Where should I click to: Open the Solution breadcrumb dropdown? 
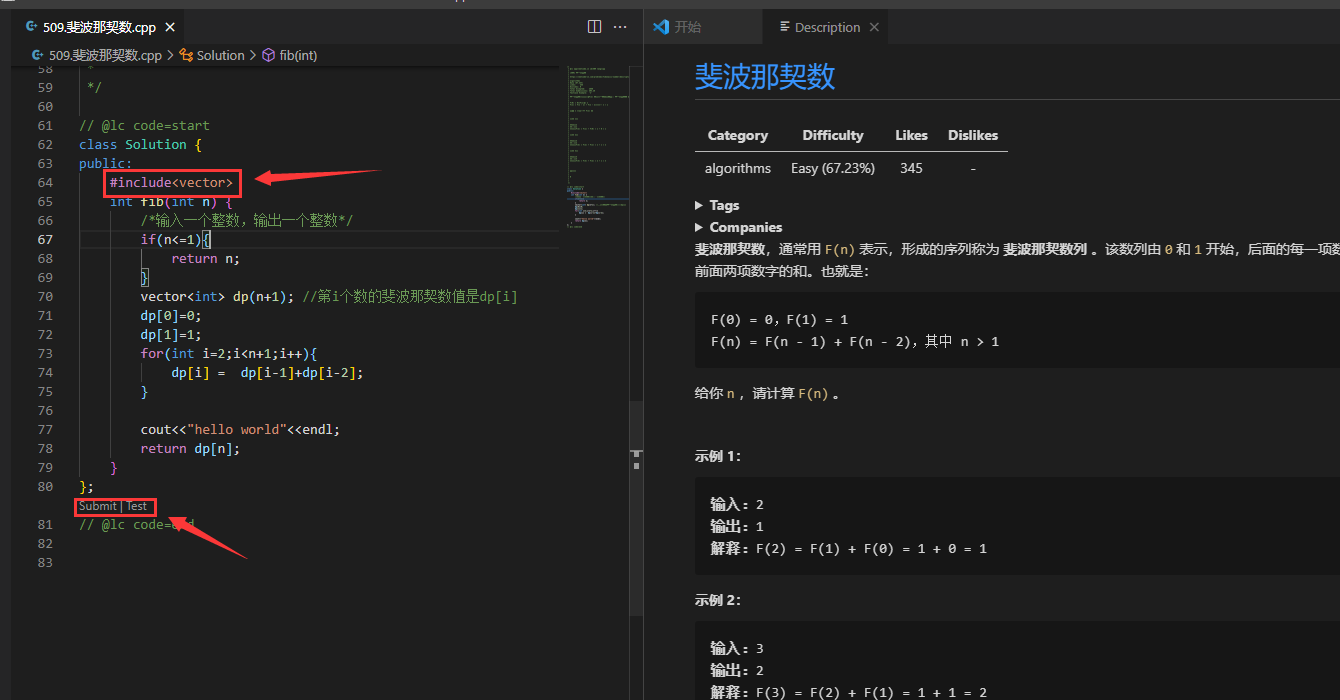(x=220, y=56)
